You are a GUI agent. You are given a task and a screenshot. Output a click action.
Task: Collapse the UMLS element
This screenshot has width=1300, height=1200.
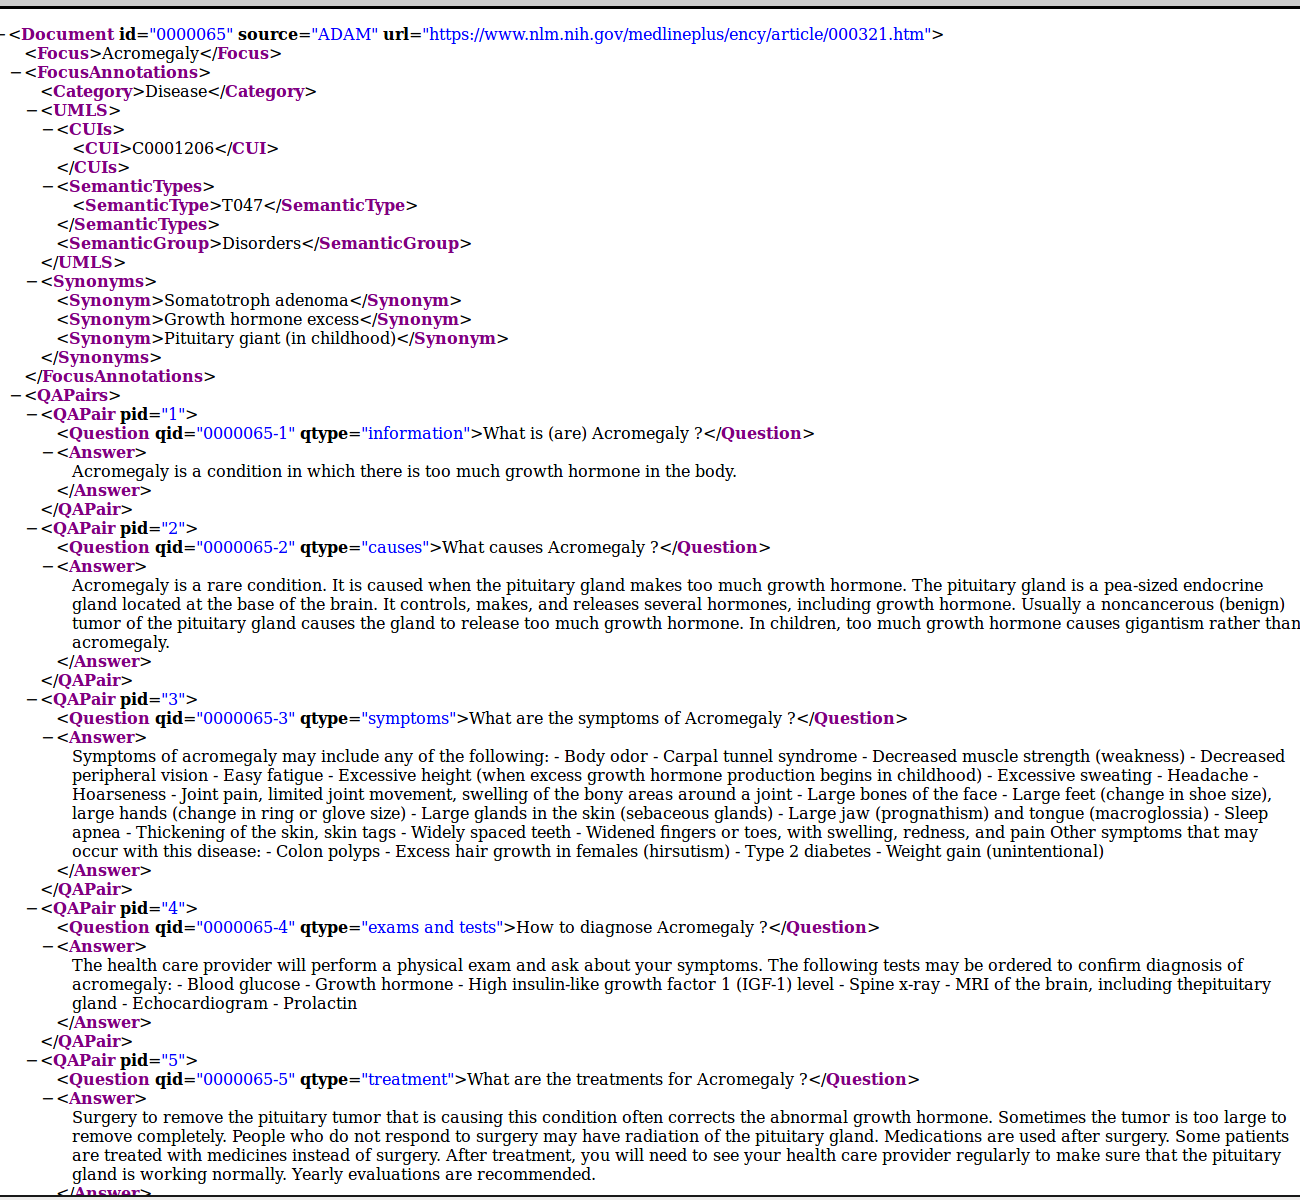32,110
